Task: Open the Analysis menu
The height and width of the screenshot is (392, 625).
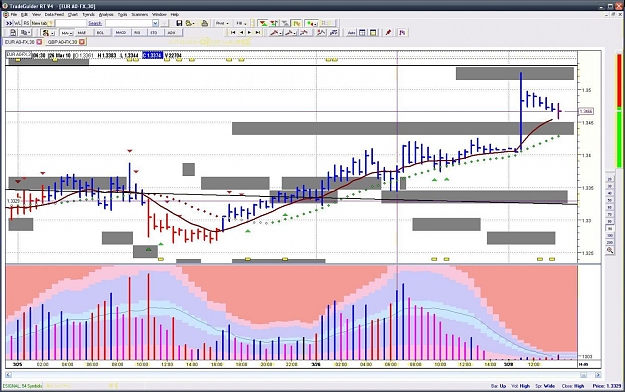Action: (106, 14)
